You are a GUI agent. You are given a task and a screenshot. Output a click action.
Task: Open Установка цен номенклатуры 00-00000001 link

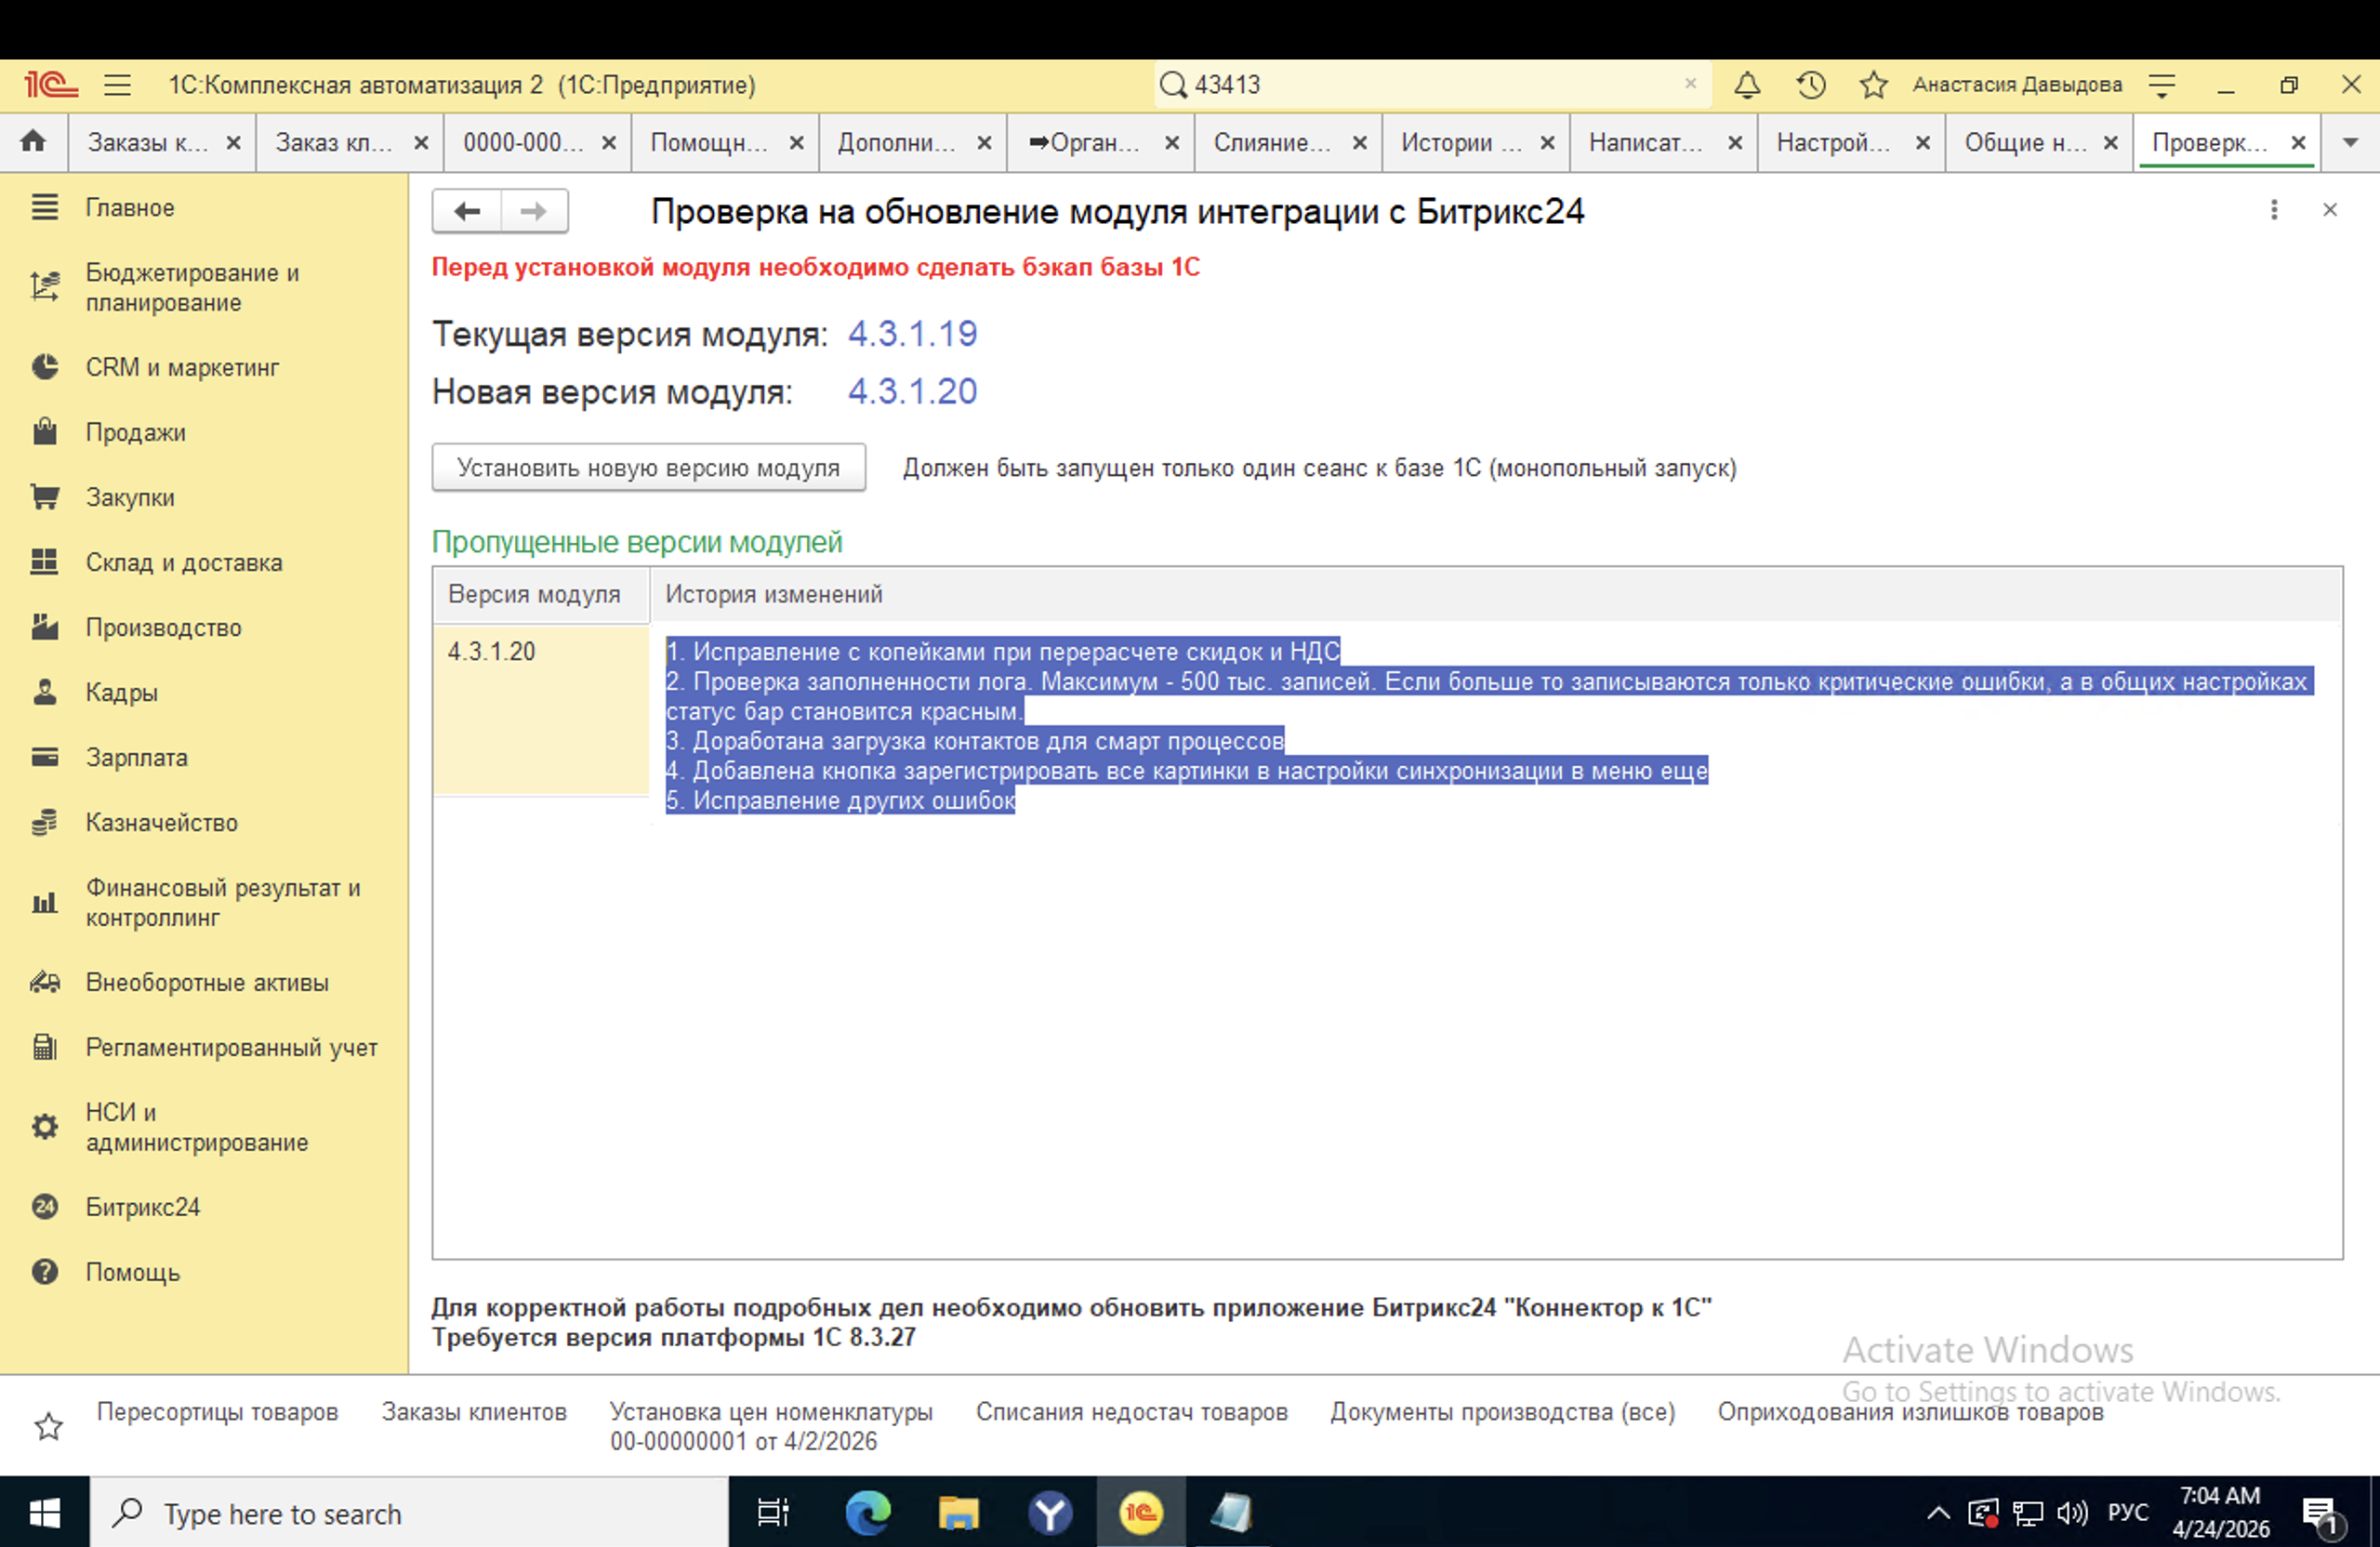[x=771, y=1426]
